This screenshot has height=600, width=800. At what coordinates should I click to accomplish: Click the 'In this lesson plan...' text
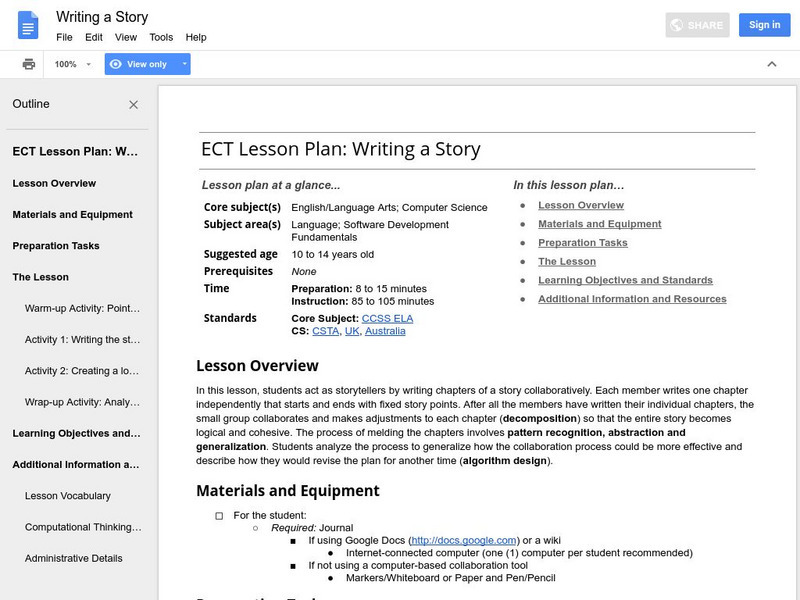coord(568,185)
